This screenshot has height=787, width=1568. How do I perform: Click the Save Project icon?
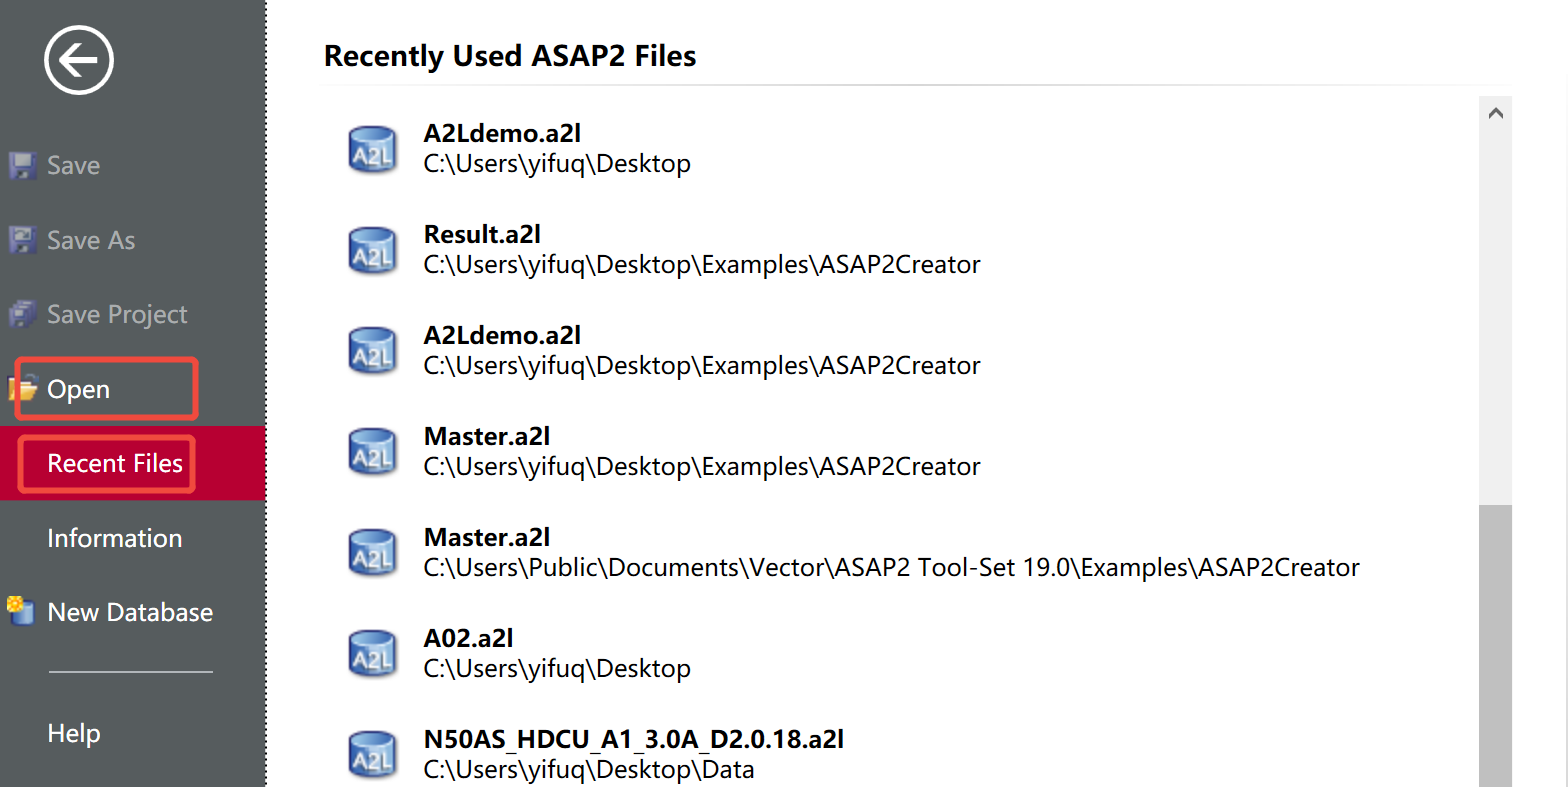pos(22,315)
